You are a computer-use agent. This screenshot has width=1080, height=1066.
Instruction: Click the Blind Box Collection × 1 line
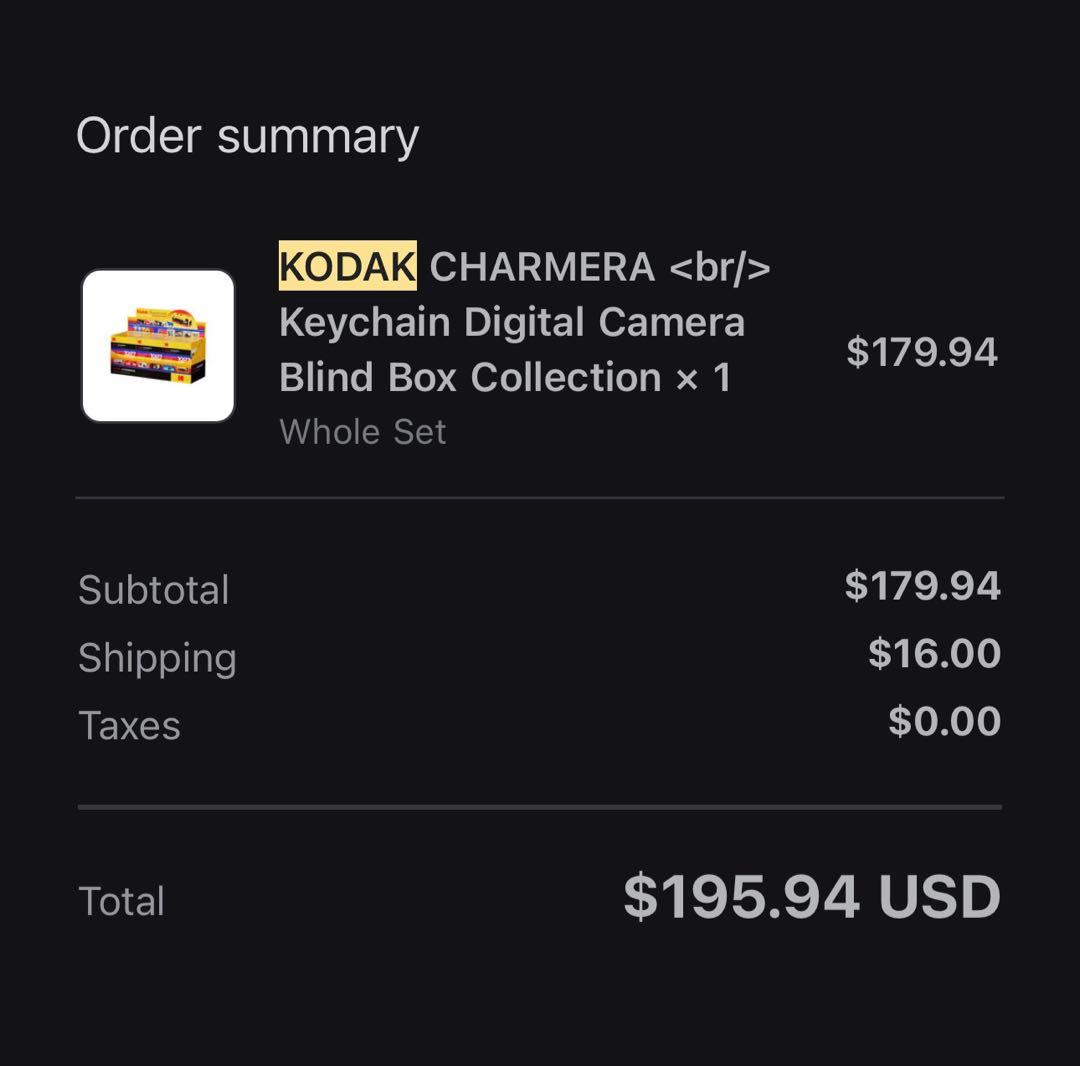tap(505, 377)
